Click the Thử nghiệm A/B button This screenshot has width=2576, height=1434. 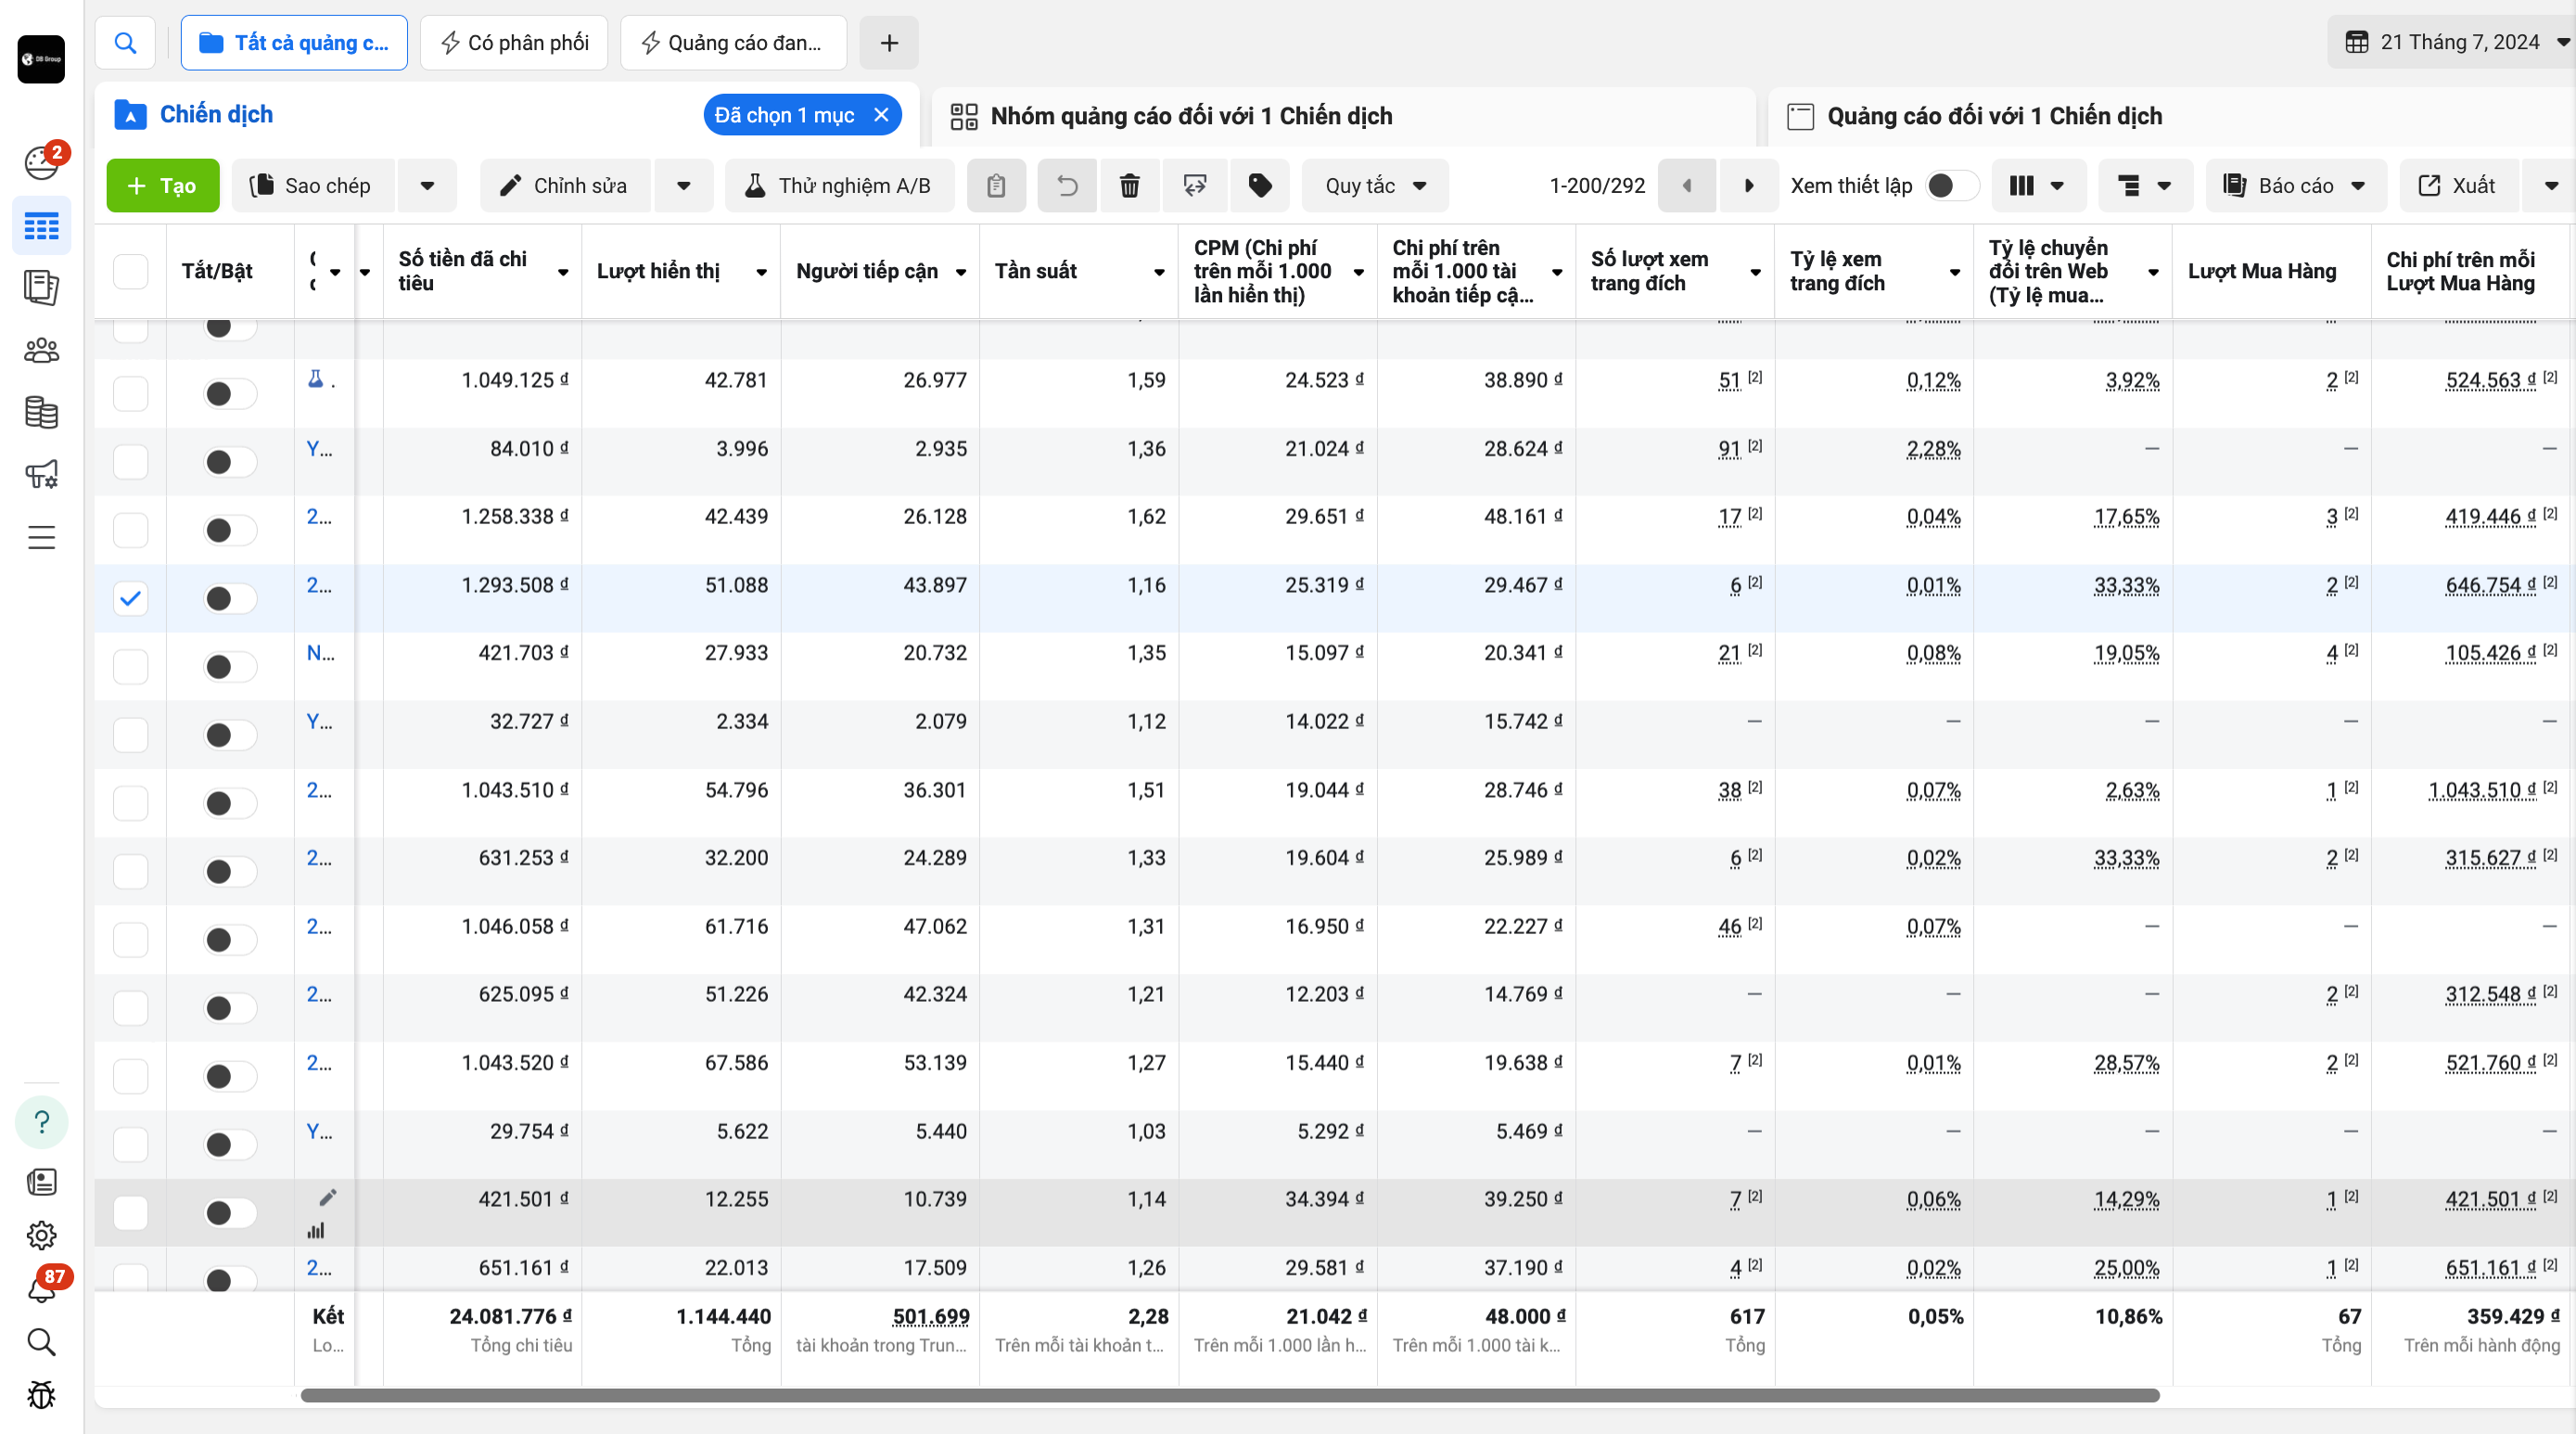coord(838,185)
